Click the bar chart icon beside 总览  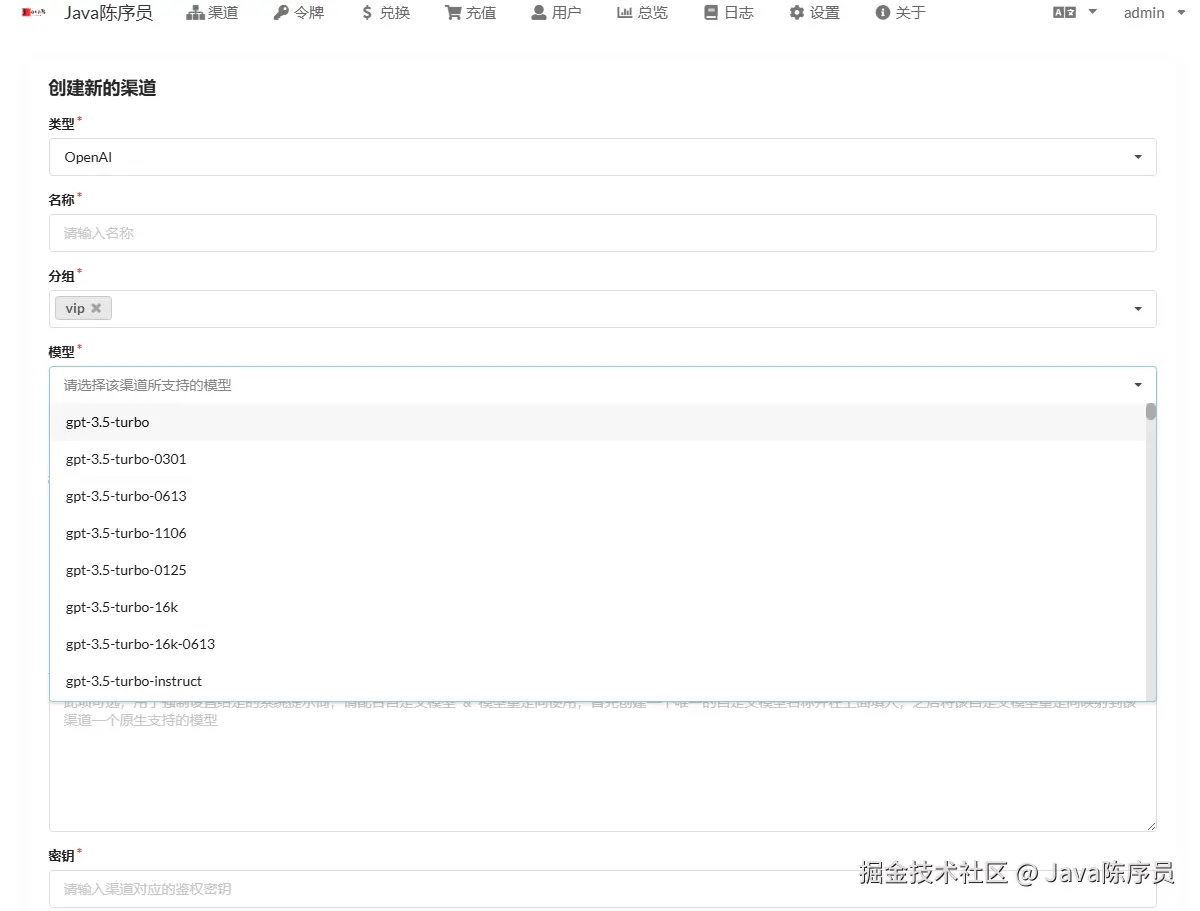(x=625, y=13)
